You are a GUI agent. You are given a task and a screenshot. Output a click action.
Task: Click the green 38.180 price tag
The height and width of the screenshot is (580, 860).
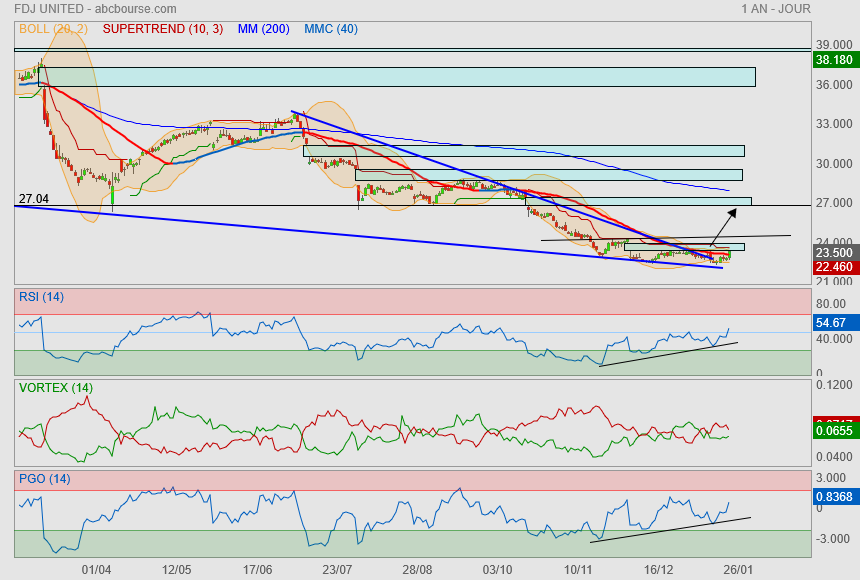[835, 60]
